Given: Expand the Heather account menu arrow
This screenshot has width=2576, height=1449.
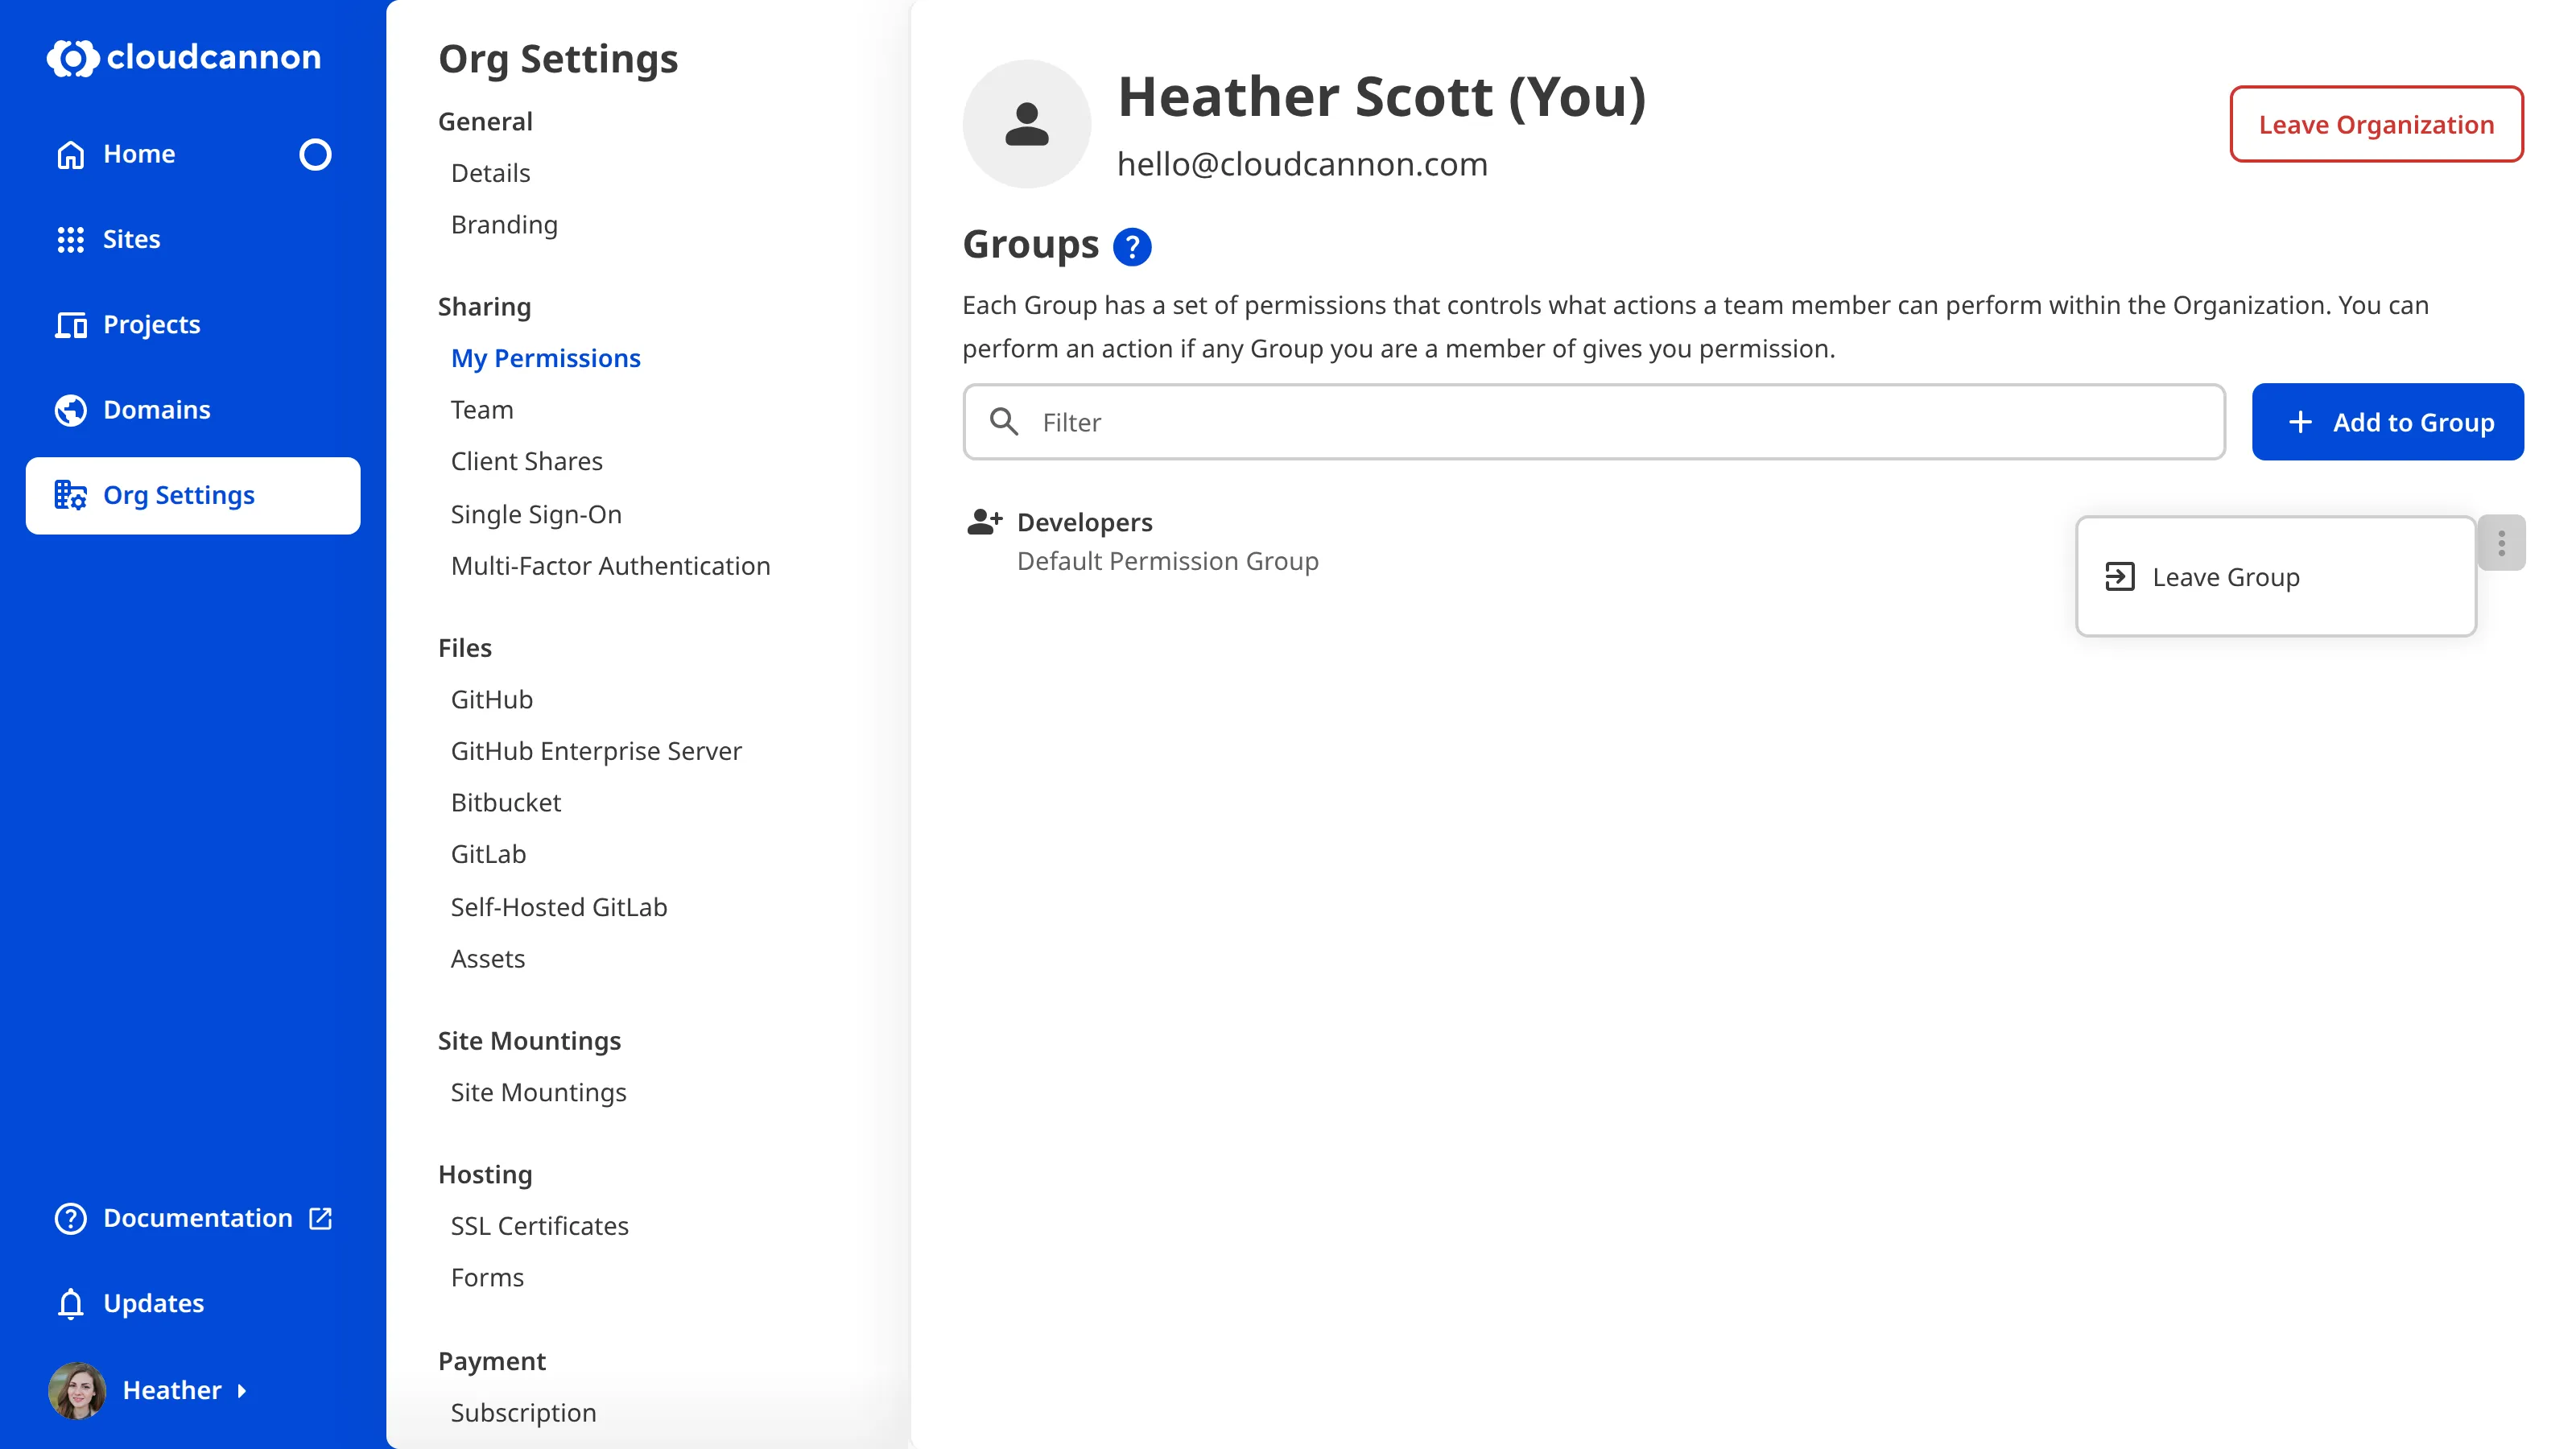Looking at the screenshot, I should tap(241, 1390).
